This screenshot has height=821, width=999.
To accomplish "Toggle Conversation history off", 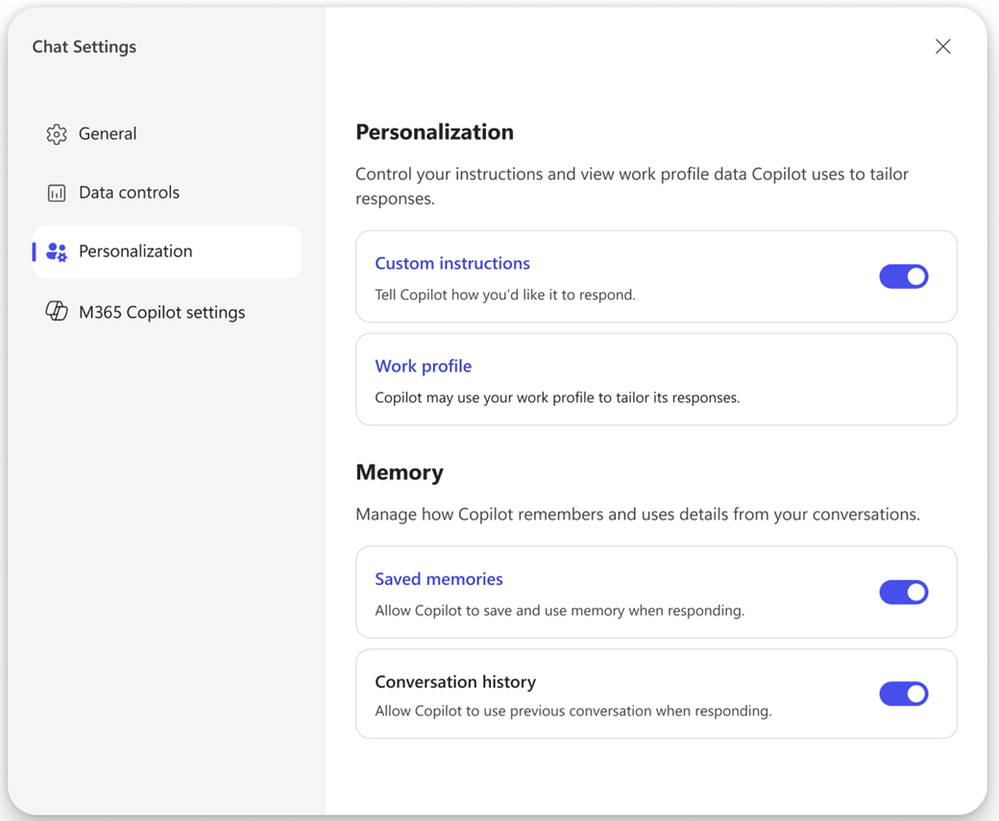I will pos(903,694).
